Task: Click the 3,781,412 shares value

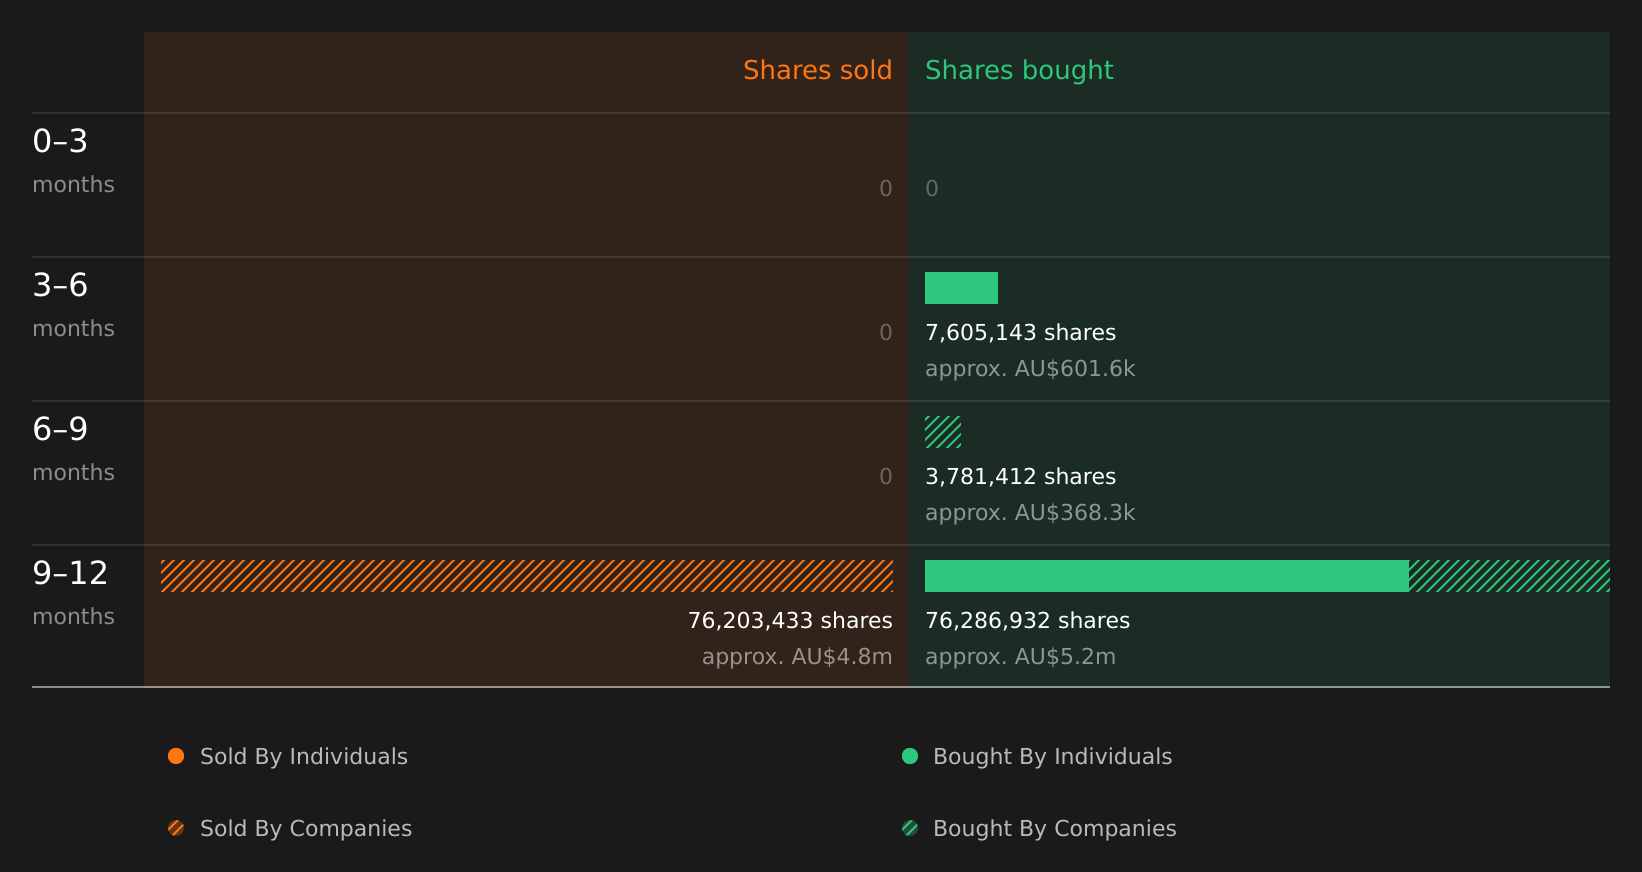Action: click(x=1020, y=477)
